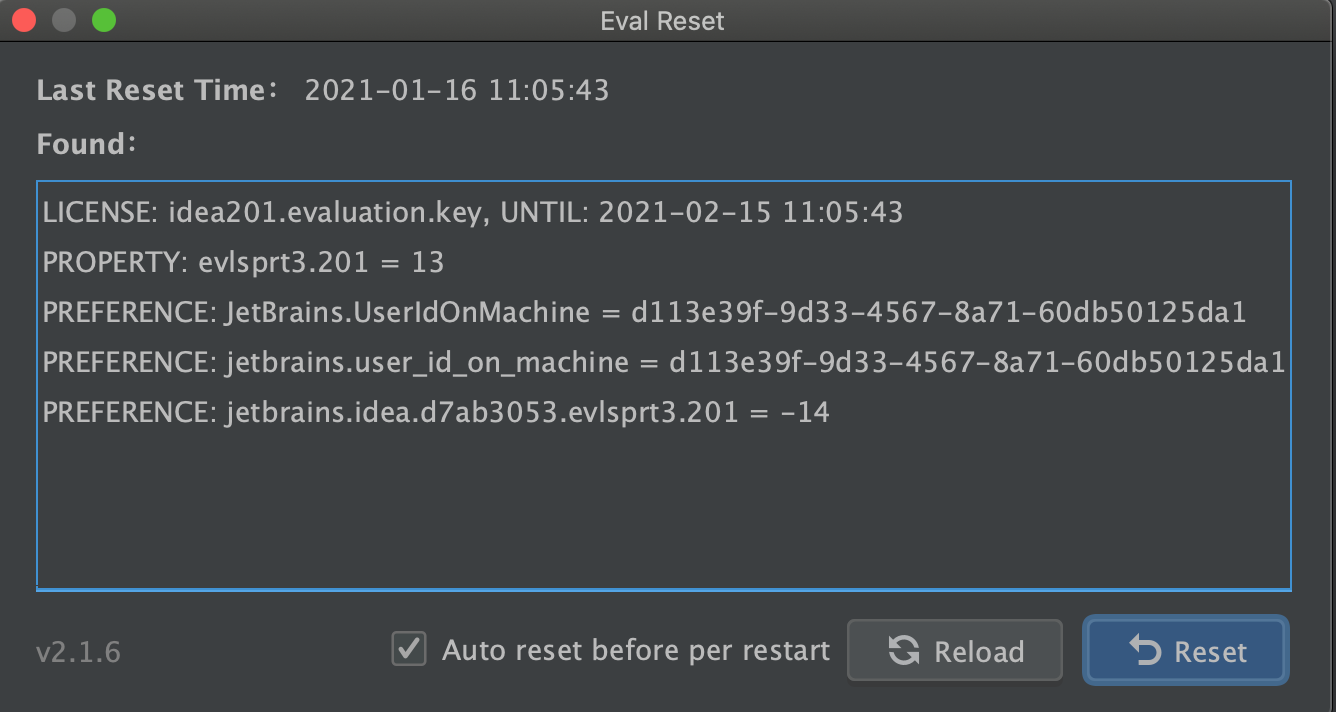This screenshot has height=712, width=1336.
Task: Click the 2021-01-16 11:05:43 timestamp
Action: pyautogui.click(x=457, y=91)
